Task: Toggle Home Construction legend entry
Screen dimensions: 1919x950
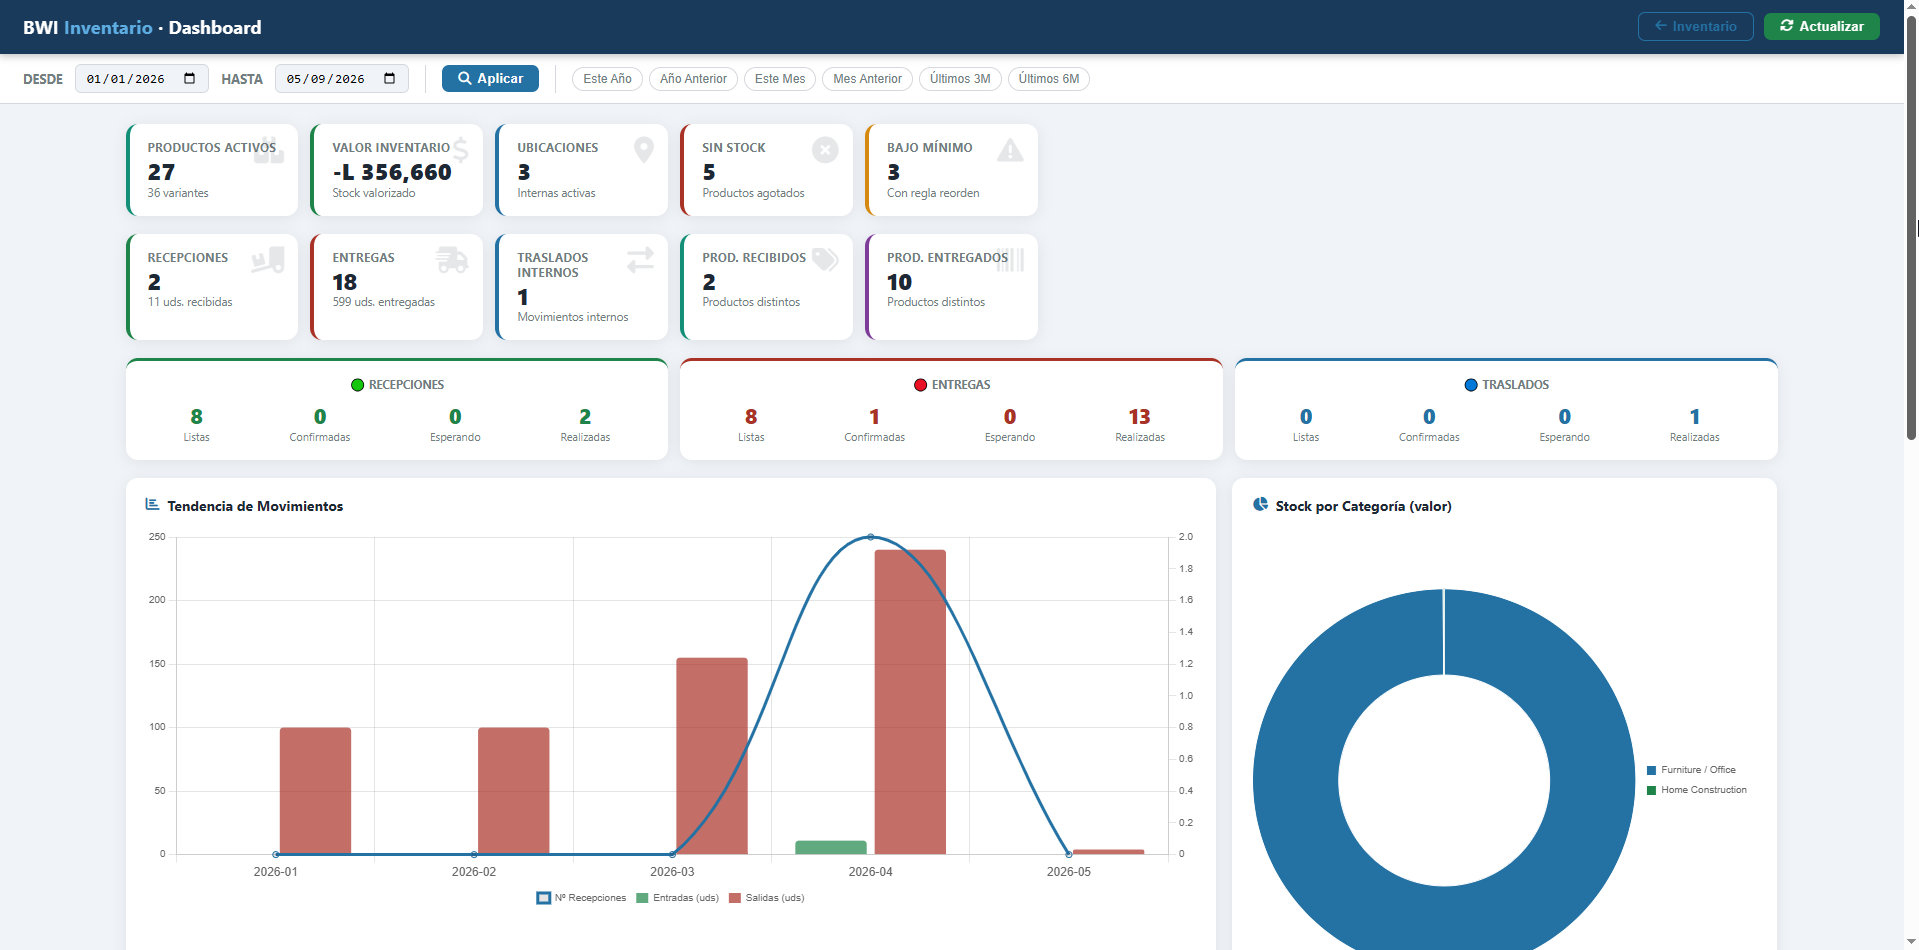Action: tap(1697, 790)
